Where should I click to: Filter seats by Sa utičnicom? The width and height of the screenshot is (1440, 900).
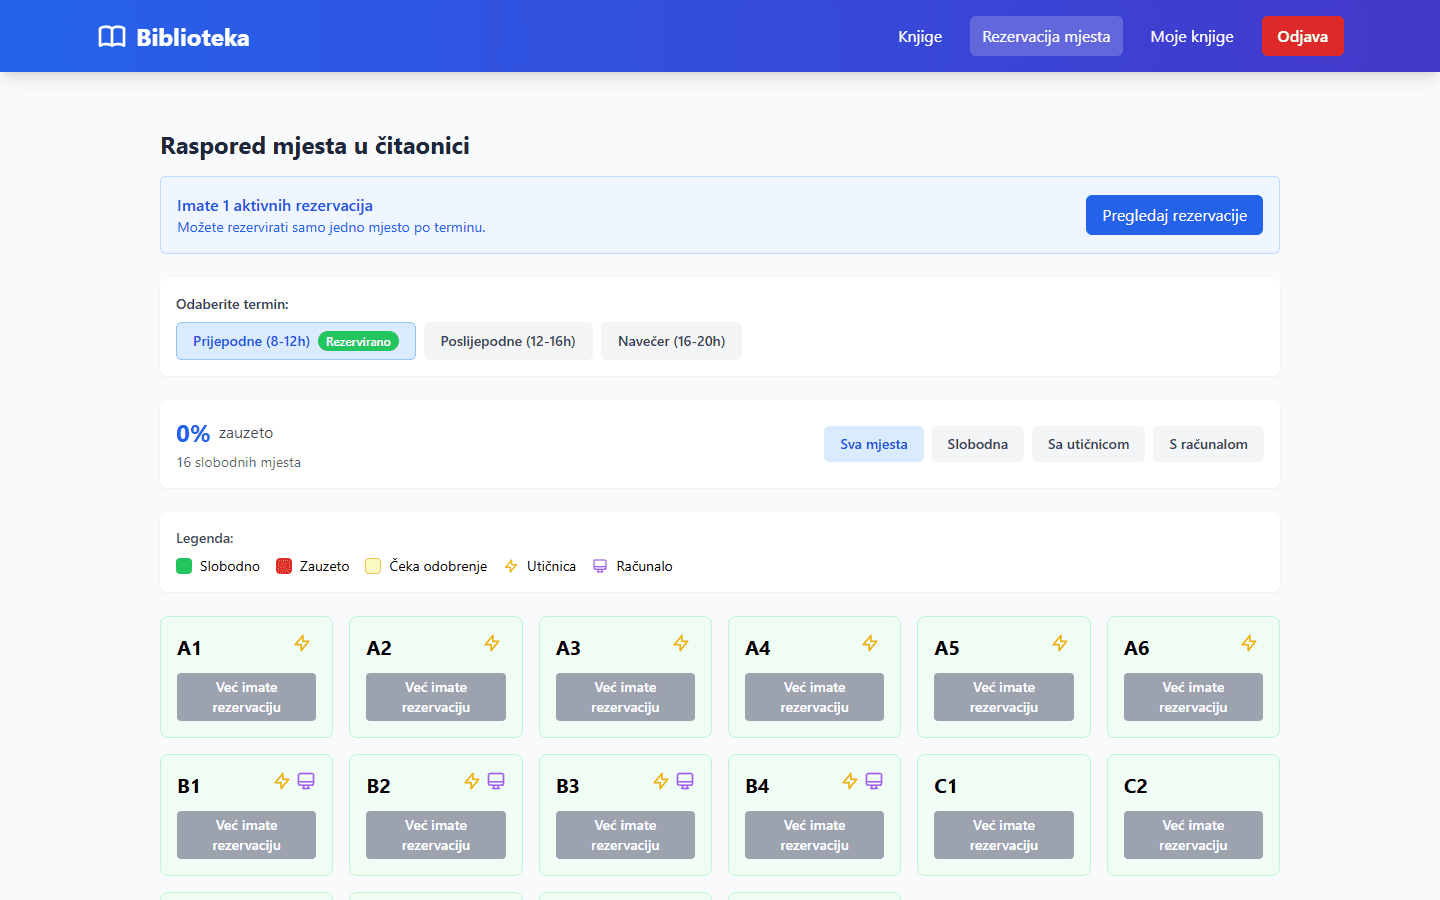[1088, 444]
